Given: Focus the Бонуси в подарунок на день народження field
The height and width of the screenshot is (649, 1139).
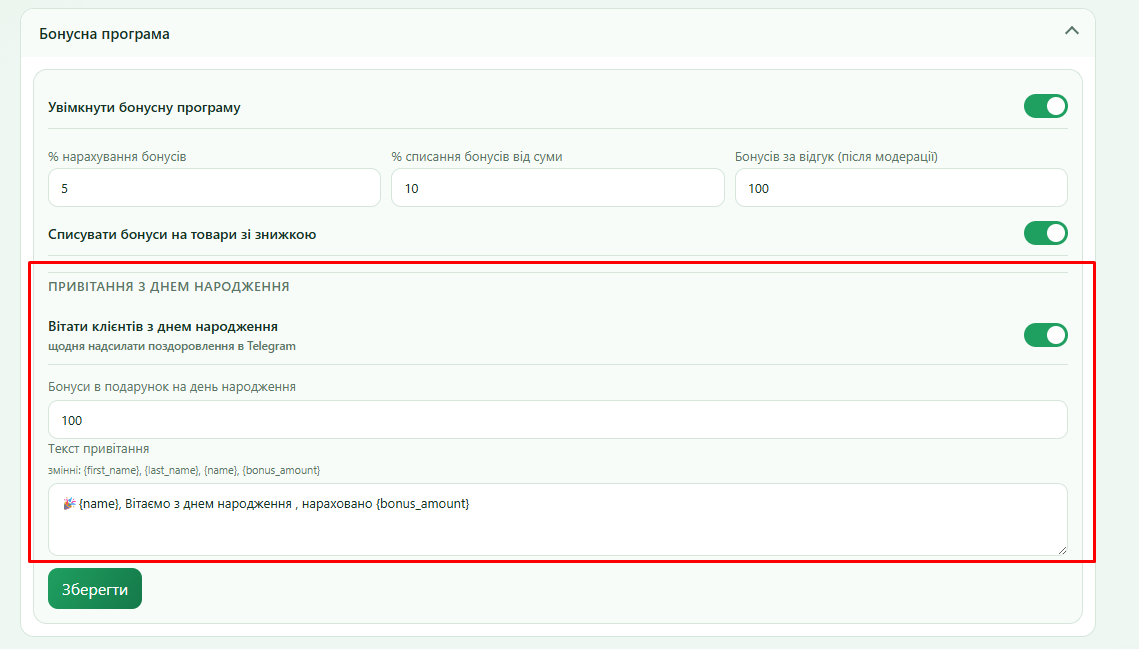Looking at the screenshot, I should (557, 419).
